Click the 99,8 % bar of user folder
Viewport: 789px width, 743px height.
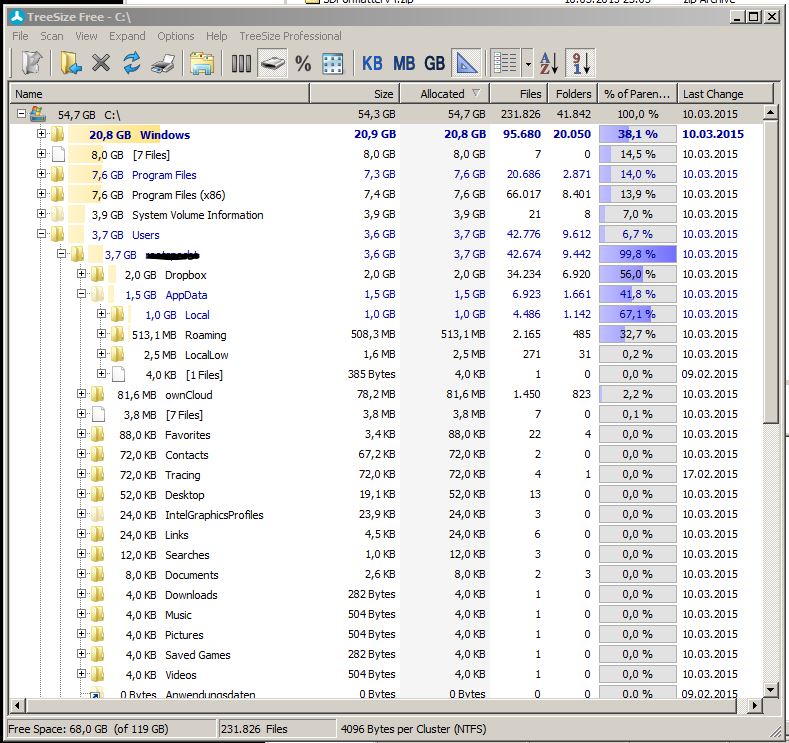pos(638,254)
